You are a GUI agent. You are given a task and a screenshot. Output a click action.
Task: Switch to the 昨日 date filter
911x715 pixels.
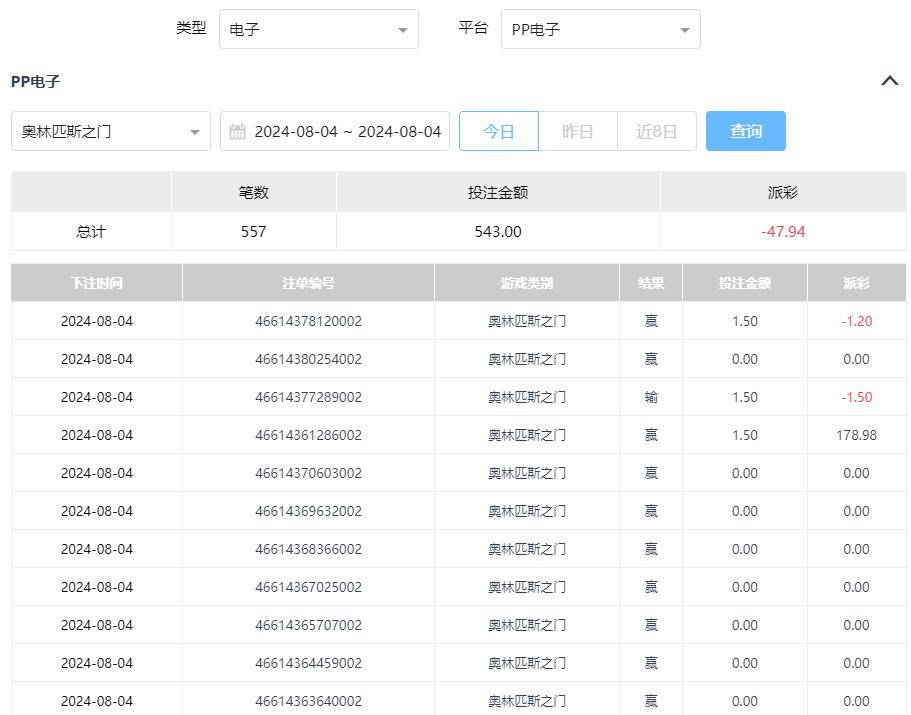point(577,132)
